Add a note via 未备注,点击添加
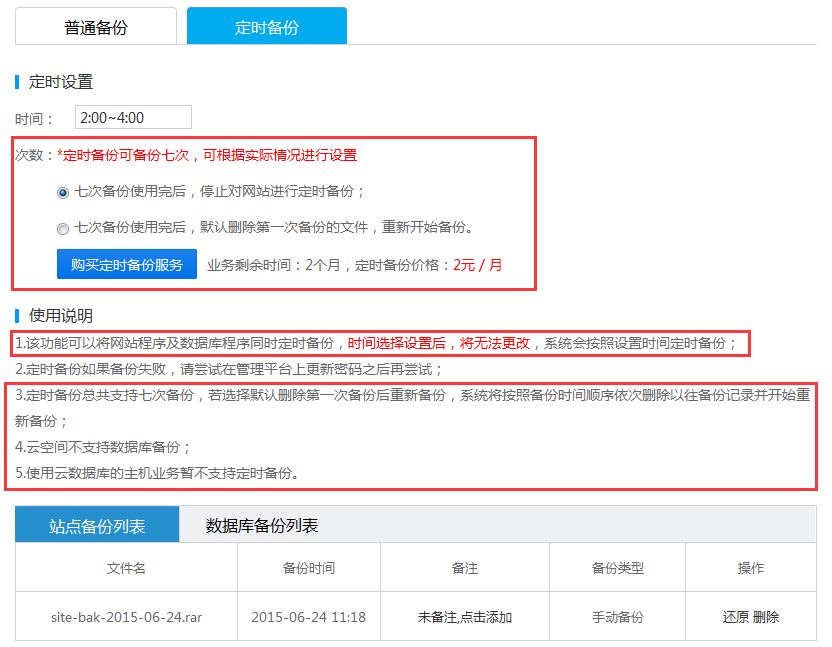The width and height of the screenshot is (832, 647). tap(465, 617)
